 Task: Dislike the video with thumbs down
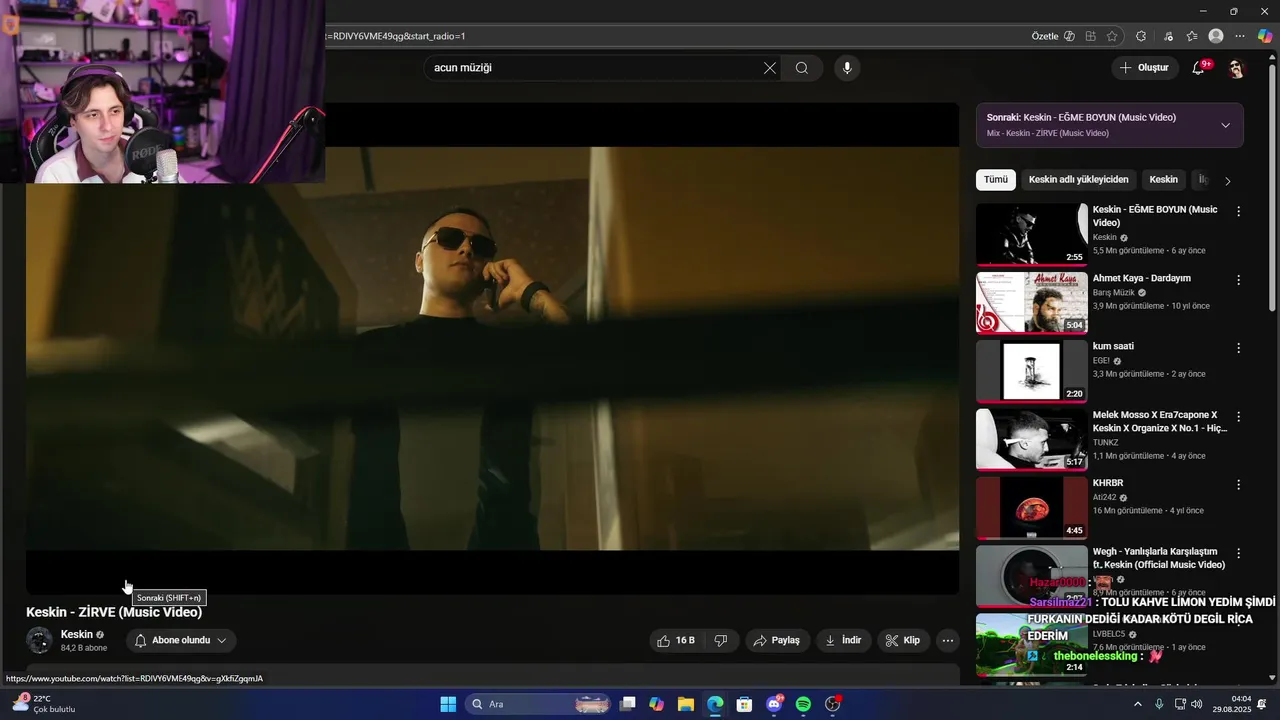click(721, 640)
